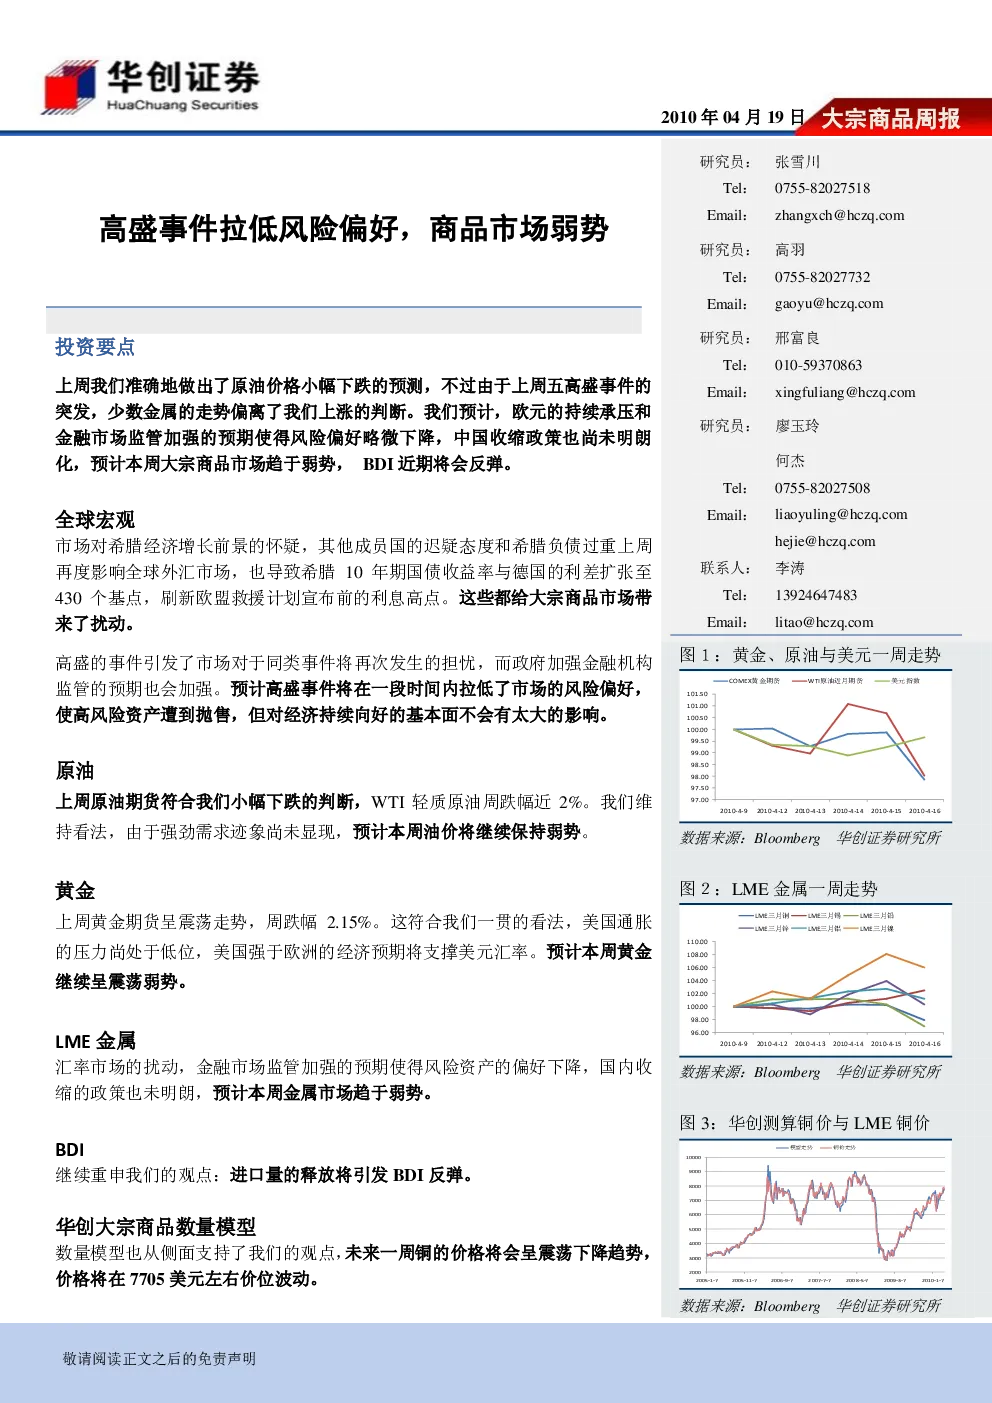Image resolution: width=992 pixels, height=1403 pixels.
Task: Open email litao@hczq.com
Action: (824, 622)
